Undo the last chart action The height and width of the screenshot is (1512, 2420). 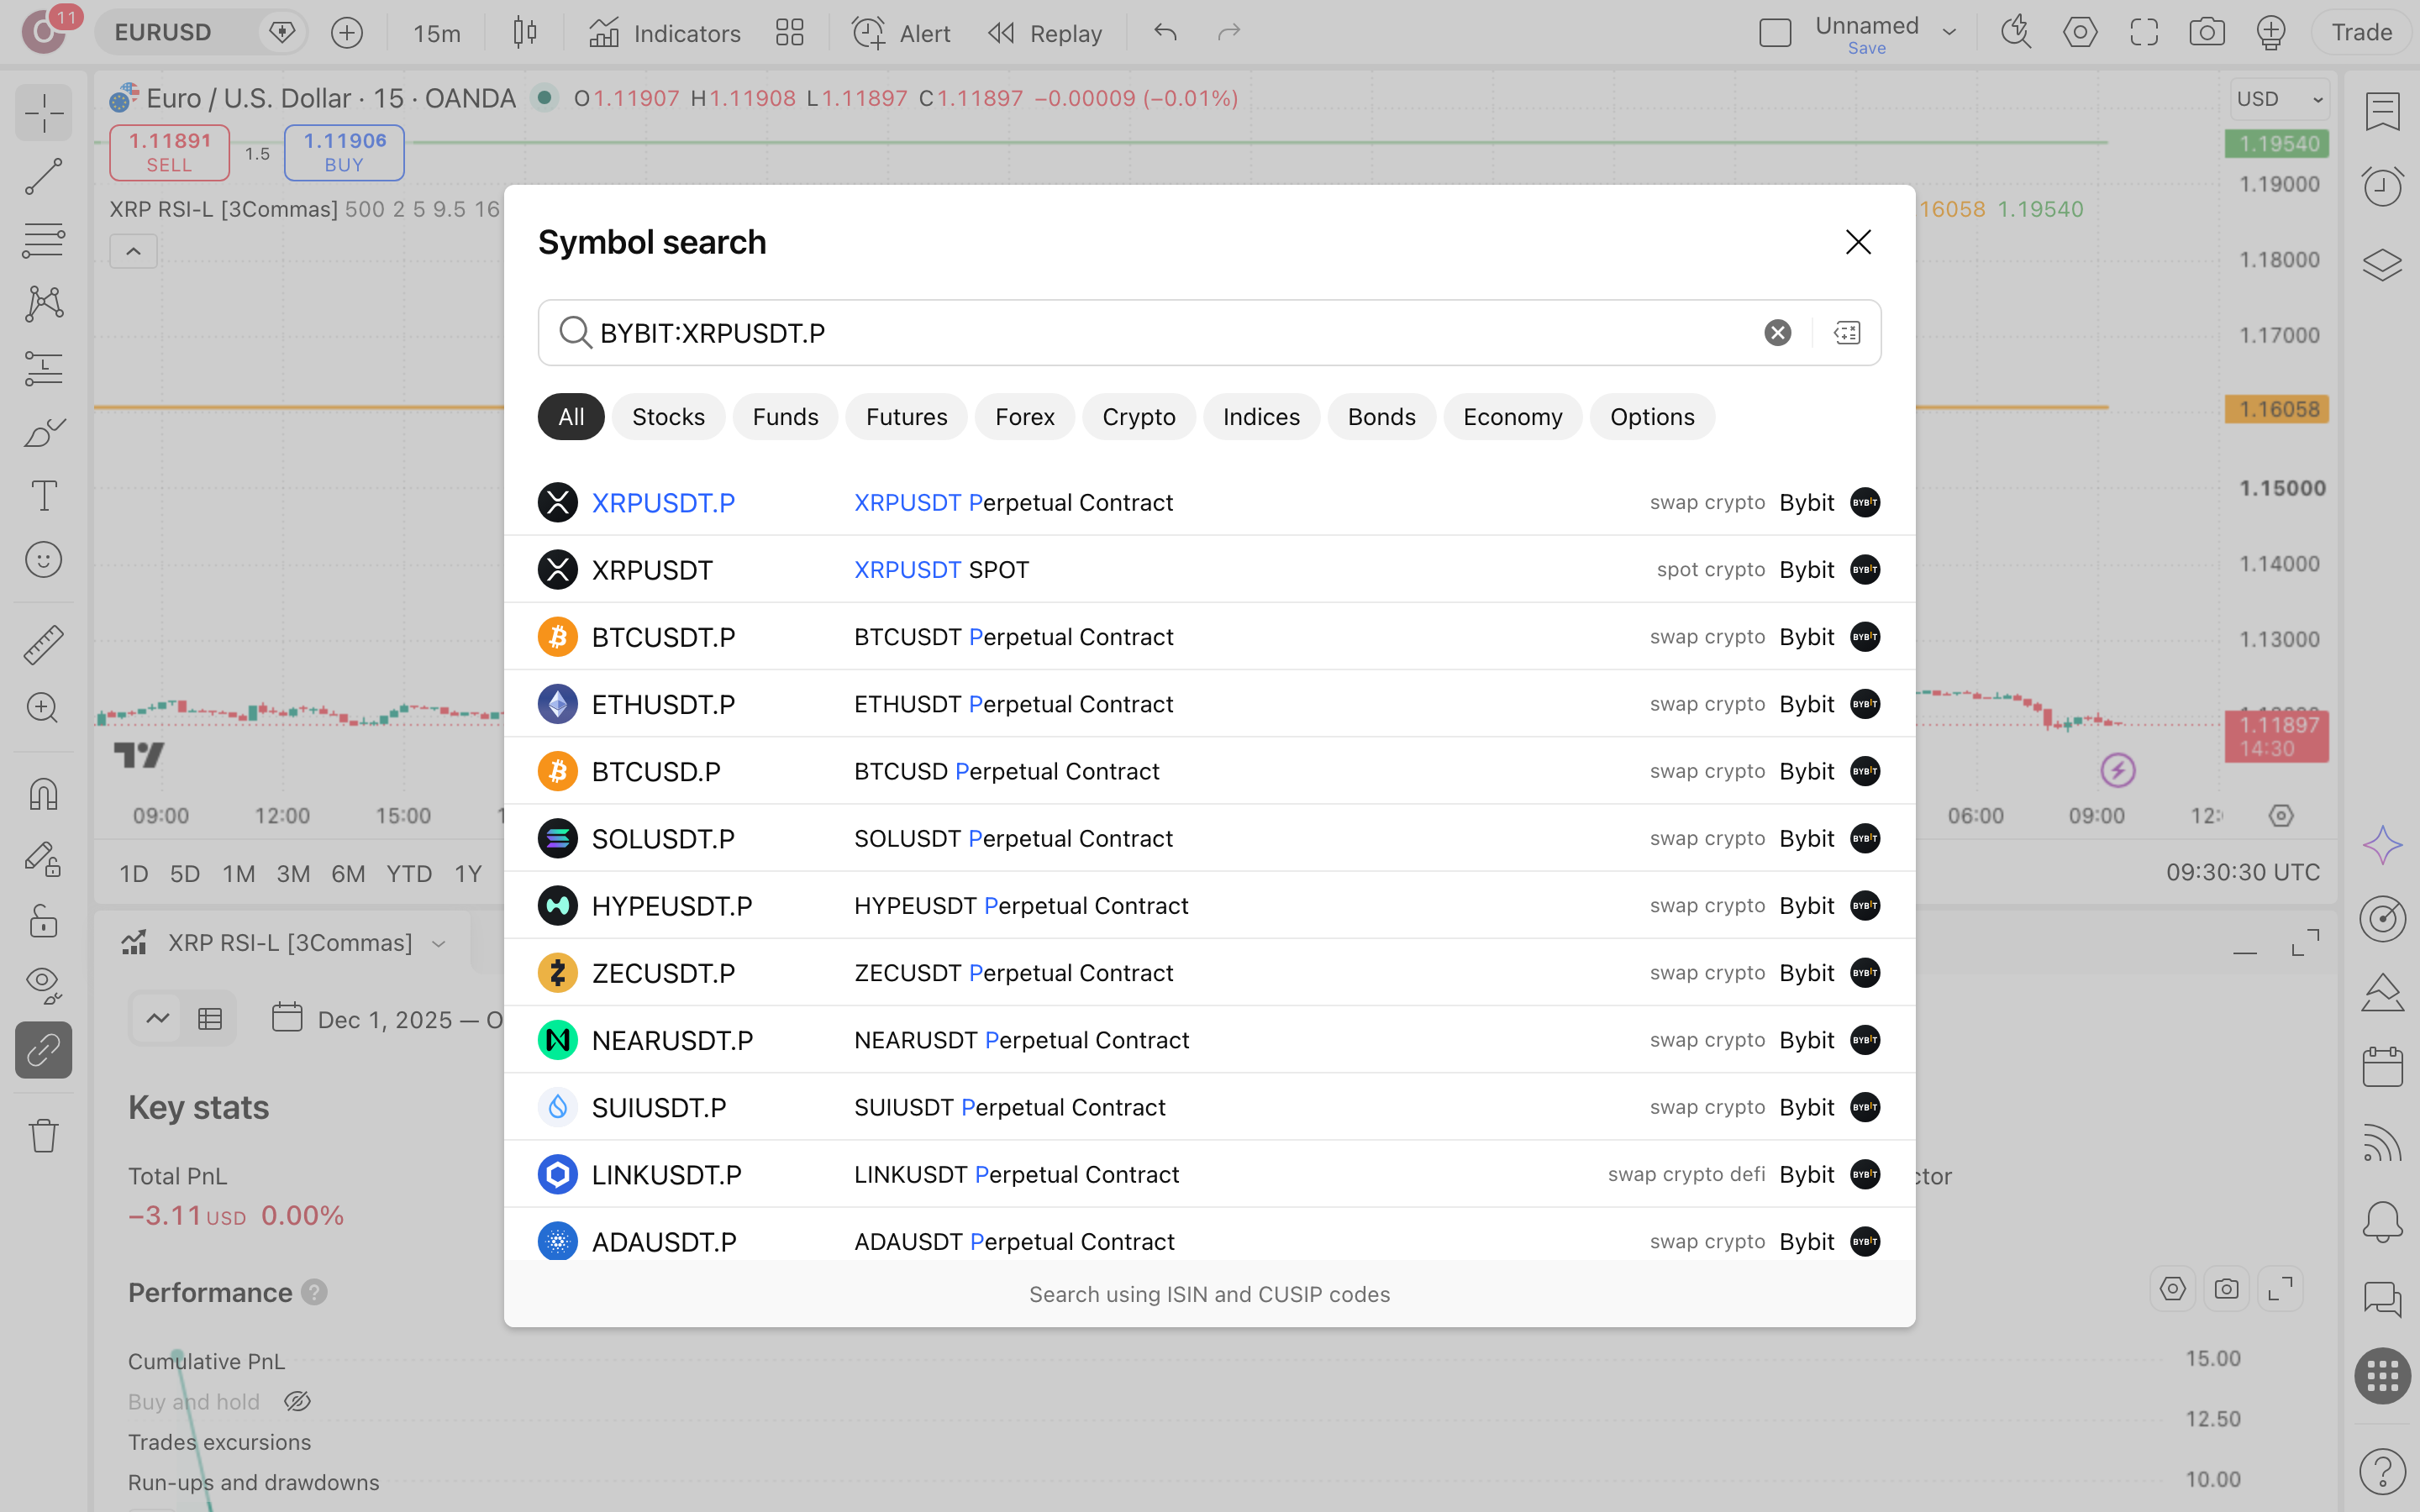(x=1165, y=33)
